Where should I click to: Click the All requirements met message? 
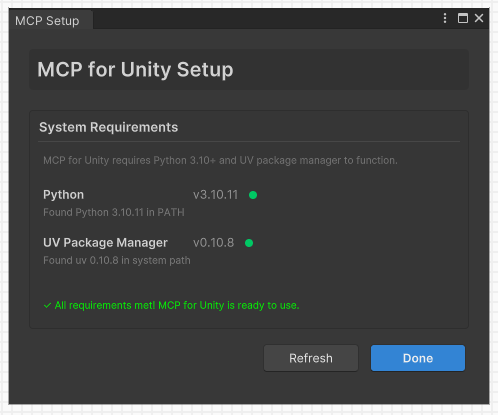[177, 305]
